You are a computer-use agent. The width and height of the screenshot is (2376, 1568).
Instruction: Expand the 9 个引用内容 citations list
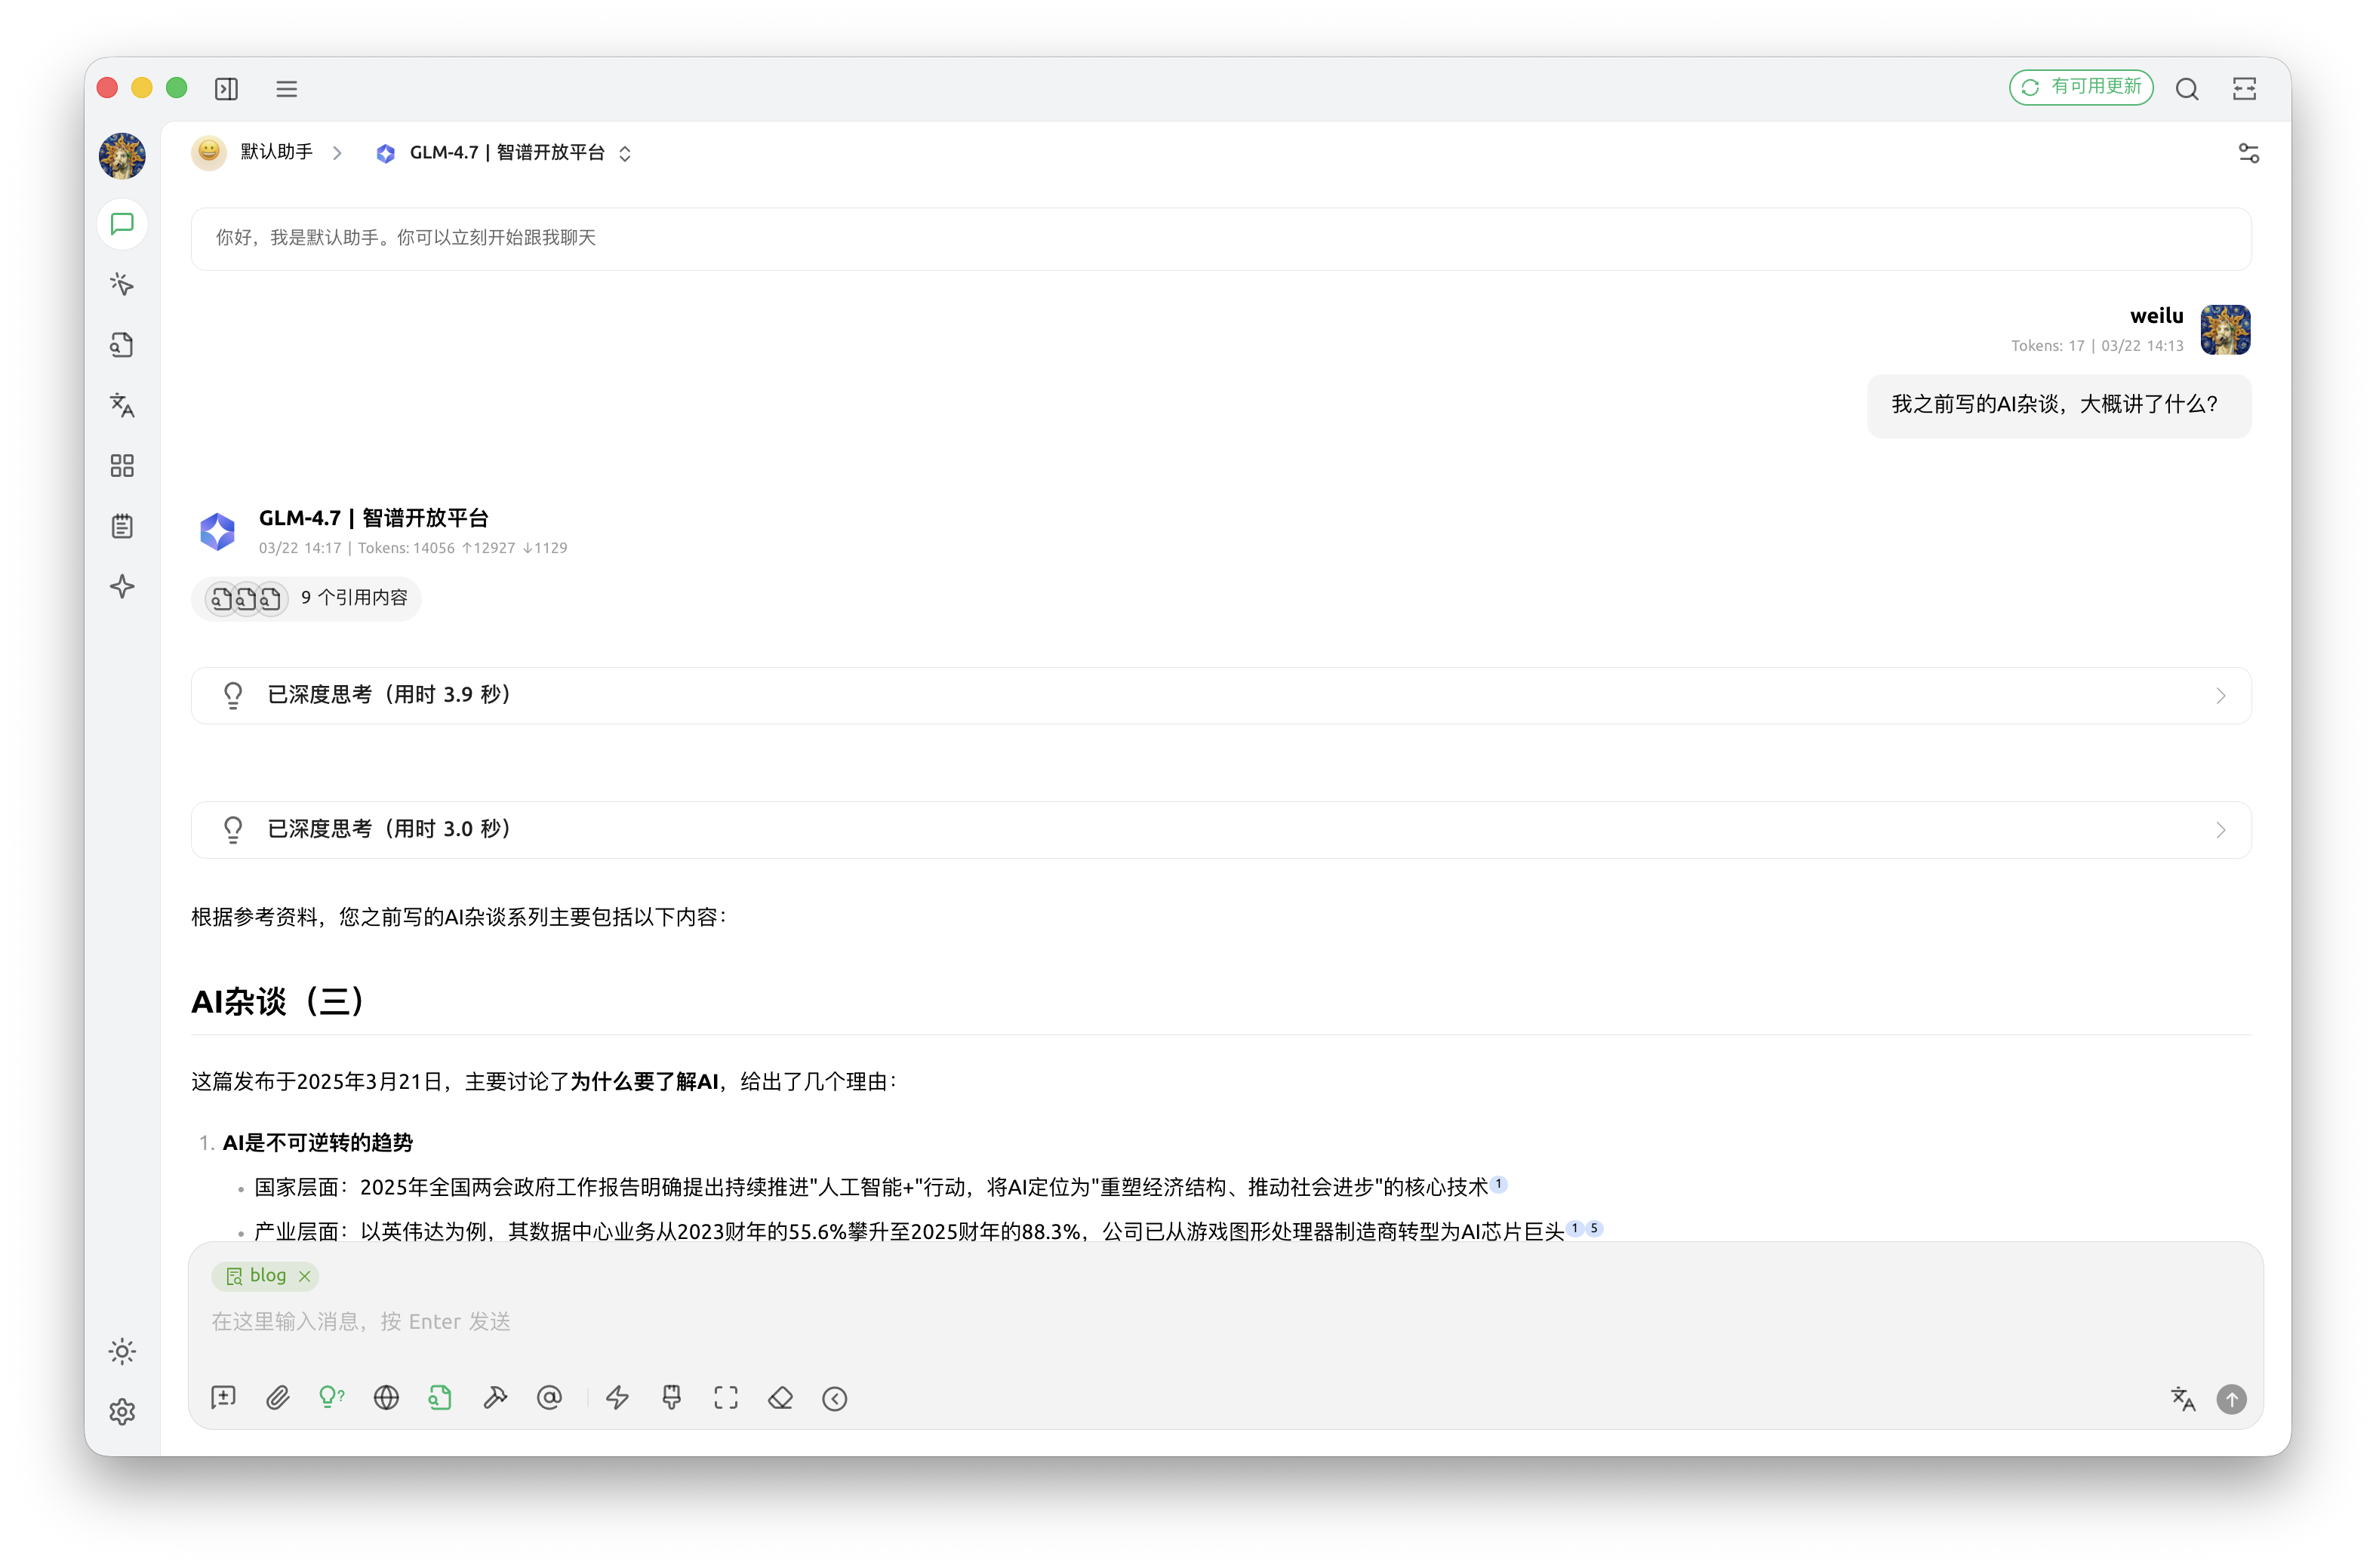tap(306, 599)
